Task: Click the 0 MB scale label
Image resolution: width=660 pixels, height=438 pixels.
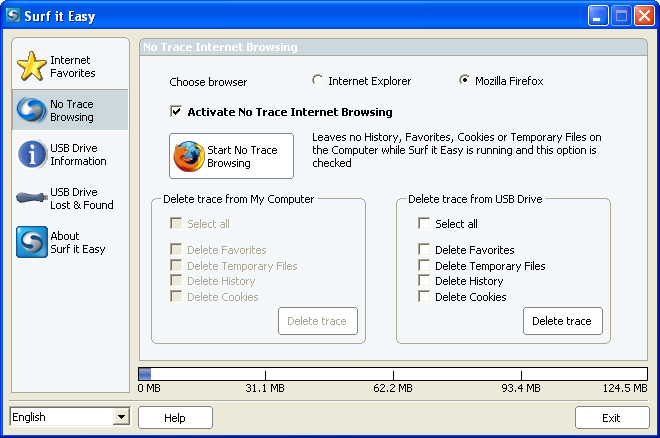Action: click(x=149, y=388)
